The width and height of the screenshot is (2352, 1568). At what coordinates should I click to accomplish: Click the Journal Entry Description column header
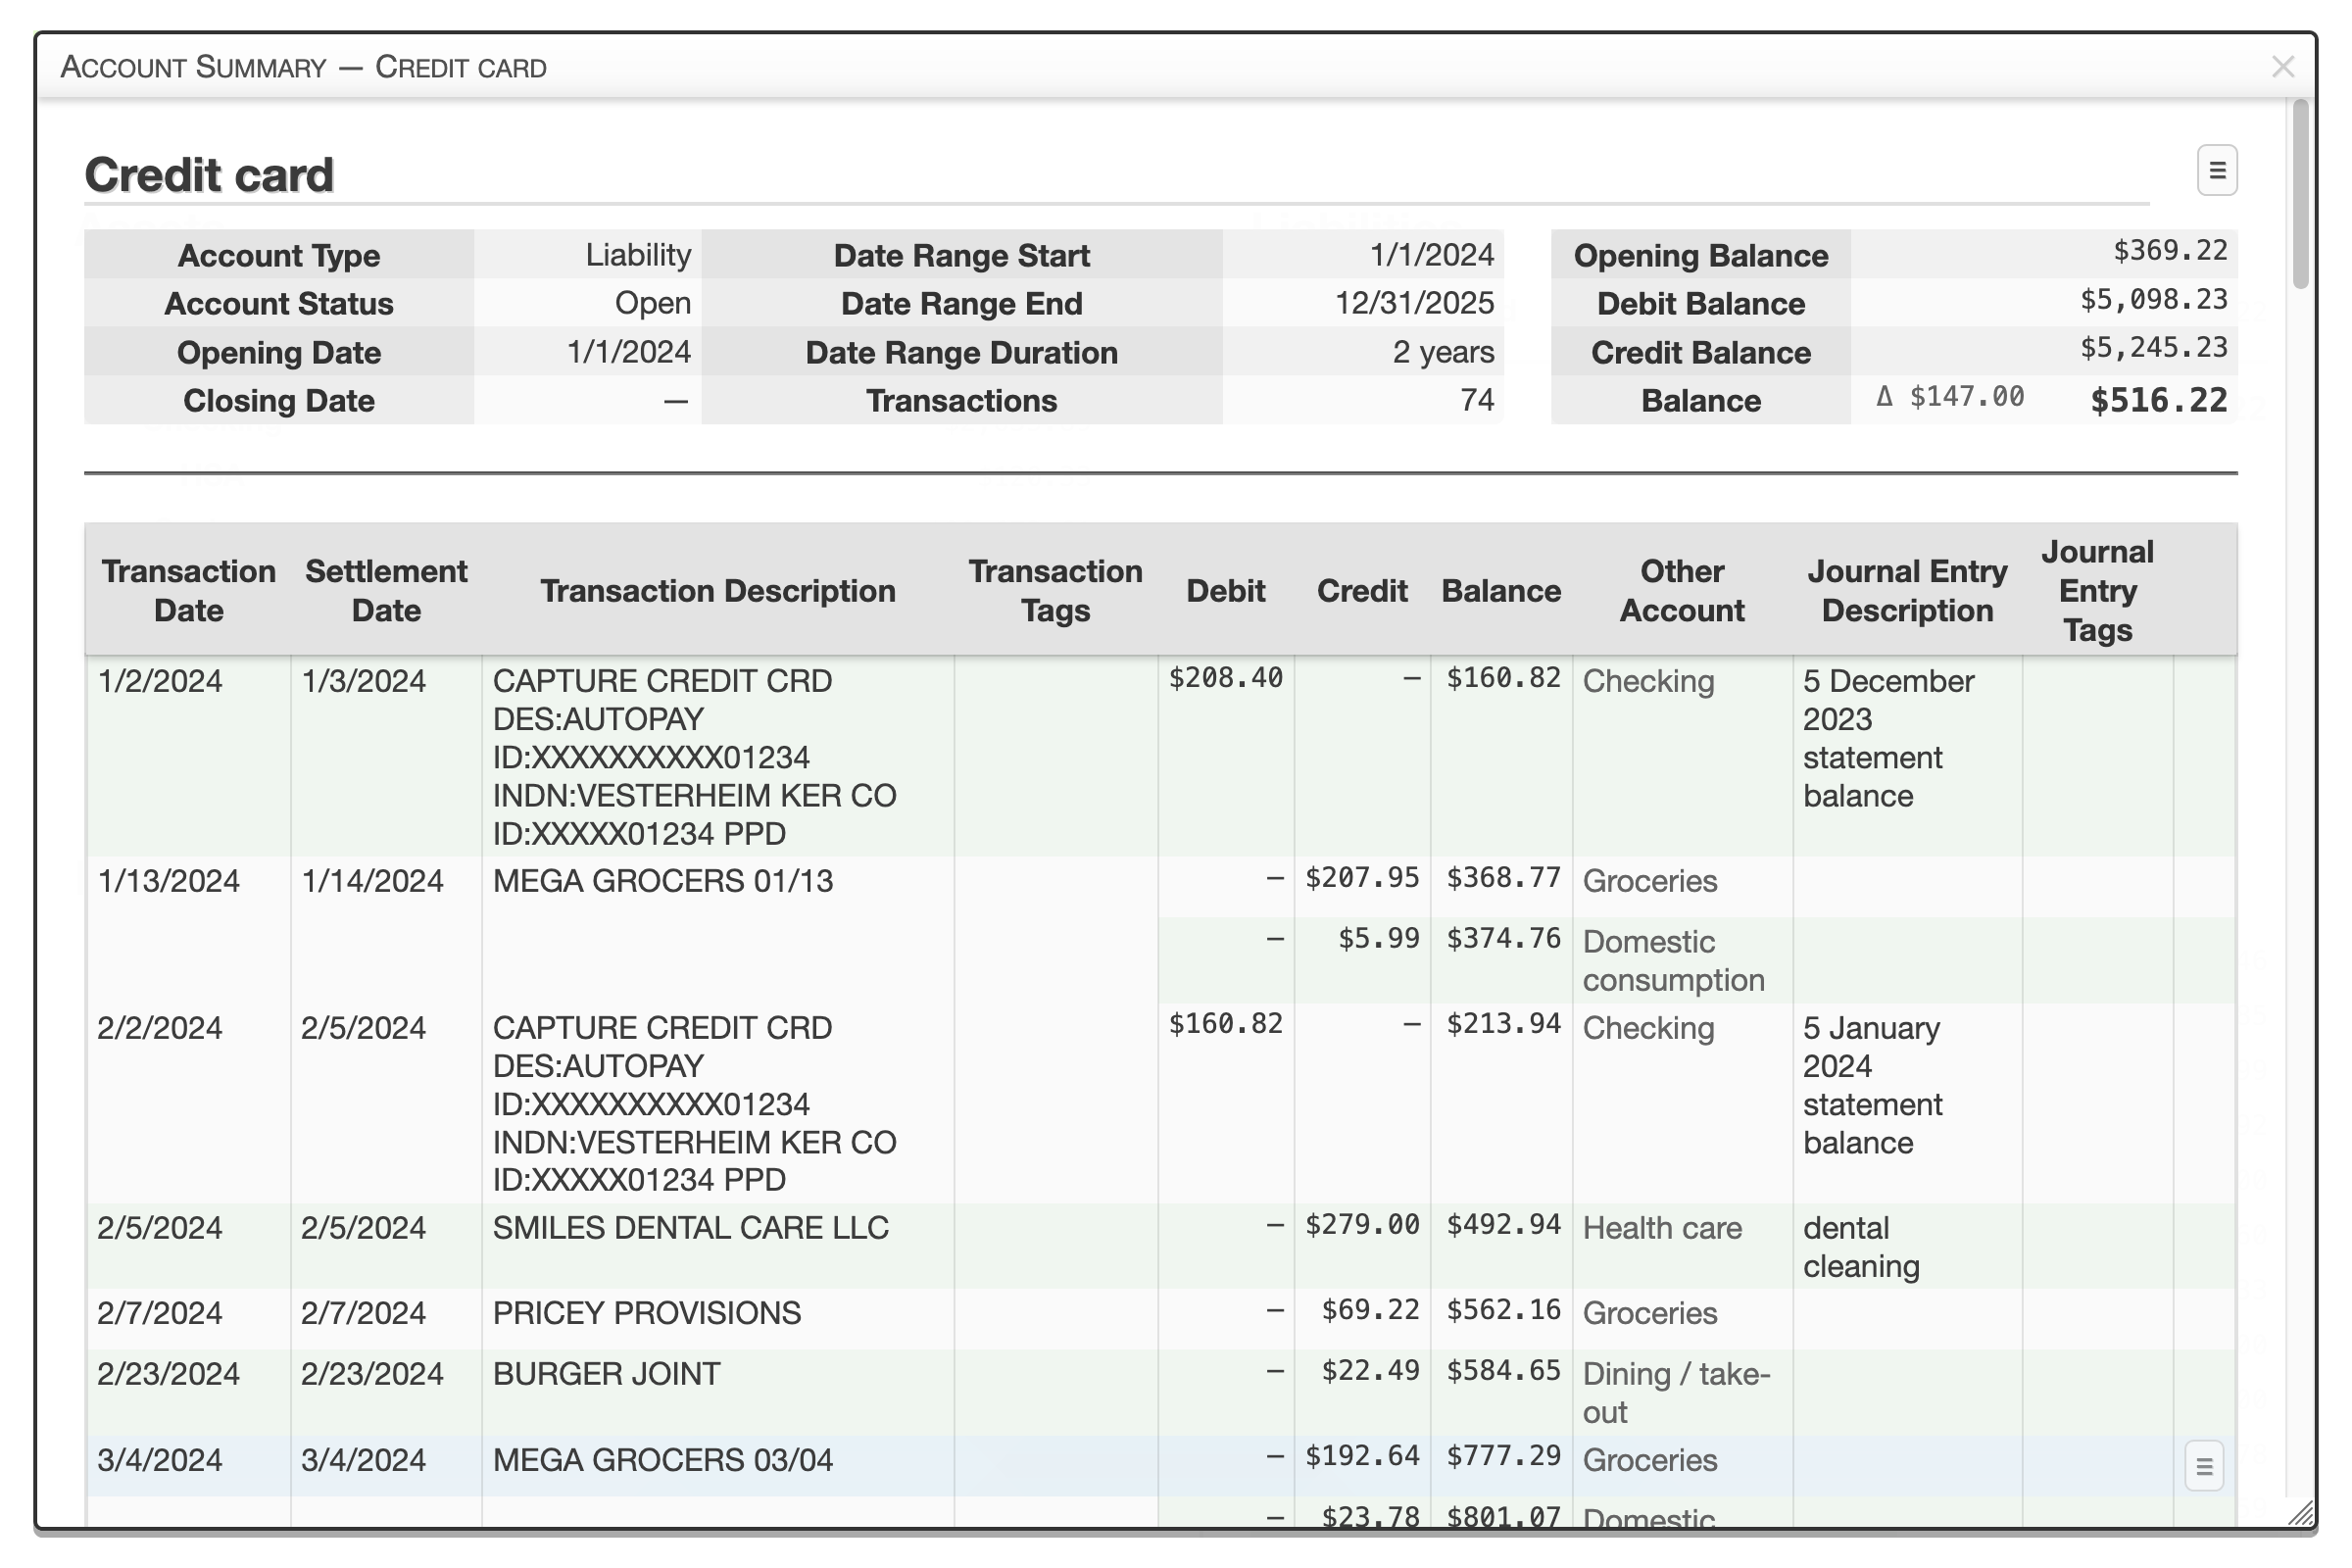coord(1906,590)
